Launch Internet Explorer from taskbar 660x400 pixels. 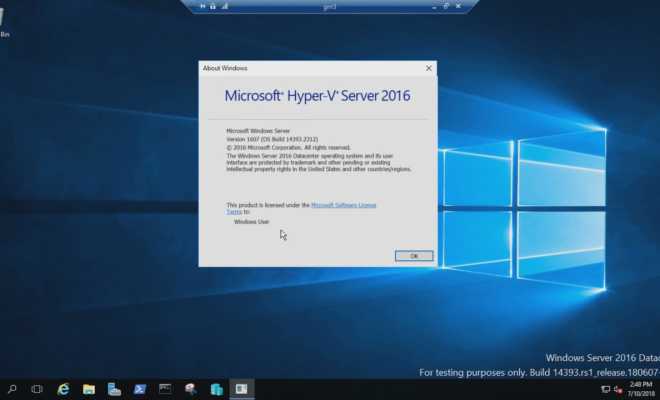point(63,389)
